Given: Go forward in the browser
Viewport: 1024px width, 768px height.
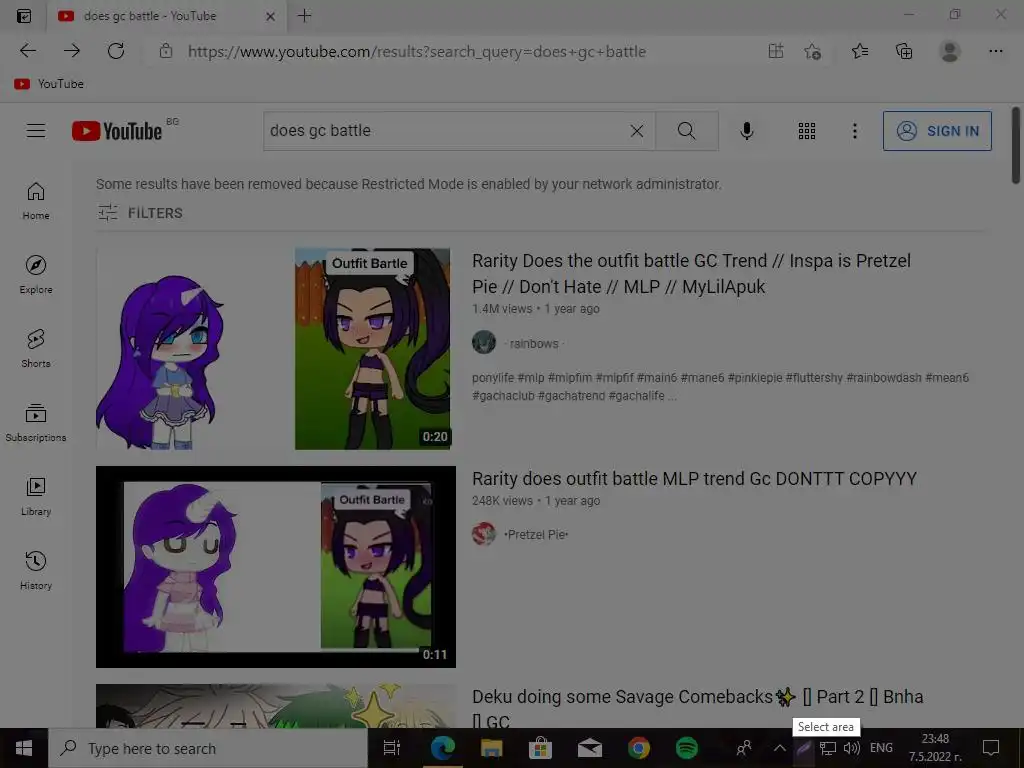Looking at the screenshot, I should tap(72, 51).
